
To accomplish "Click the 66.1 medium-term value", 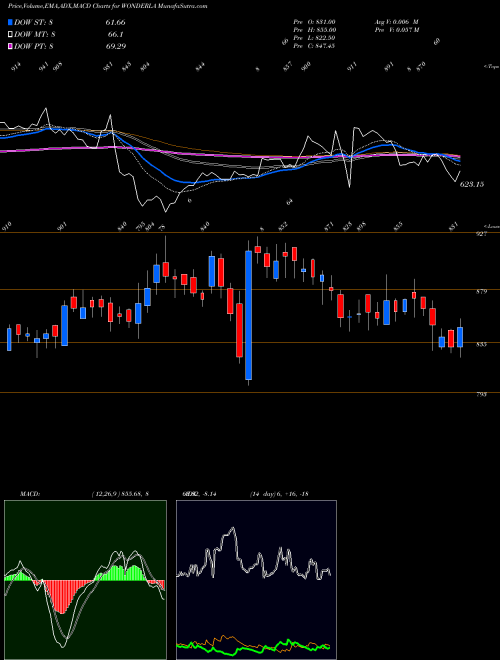I will tap(115, 35).
